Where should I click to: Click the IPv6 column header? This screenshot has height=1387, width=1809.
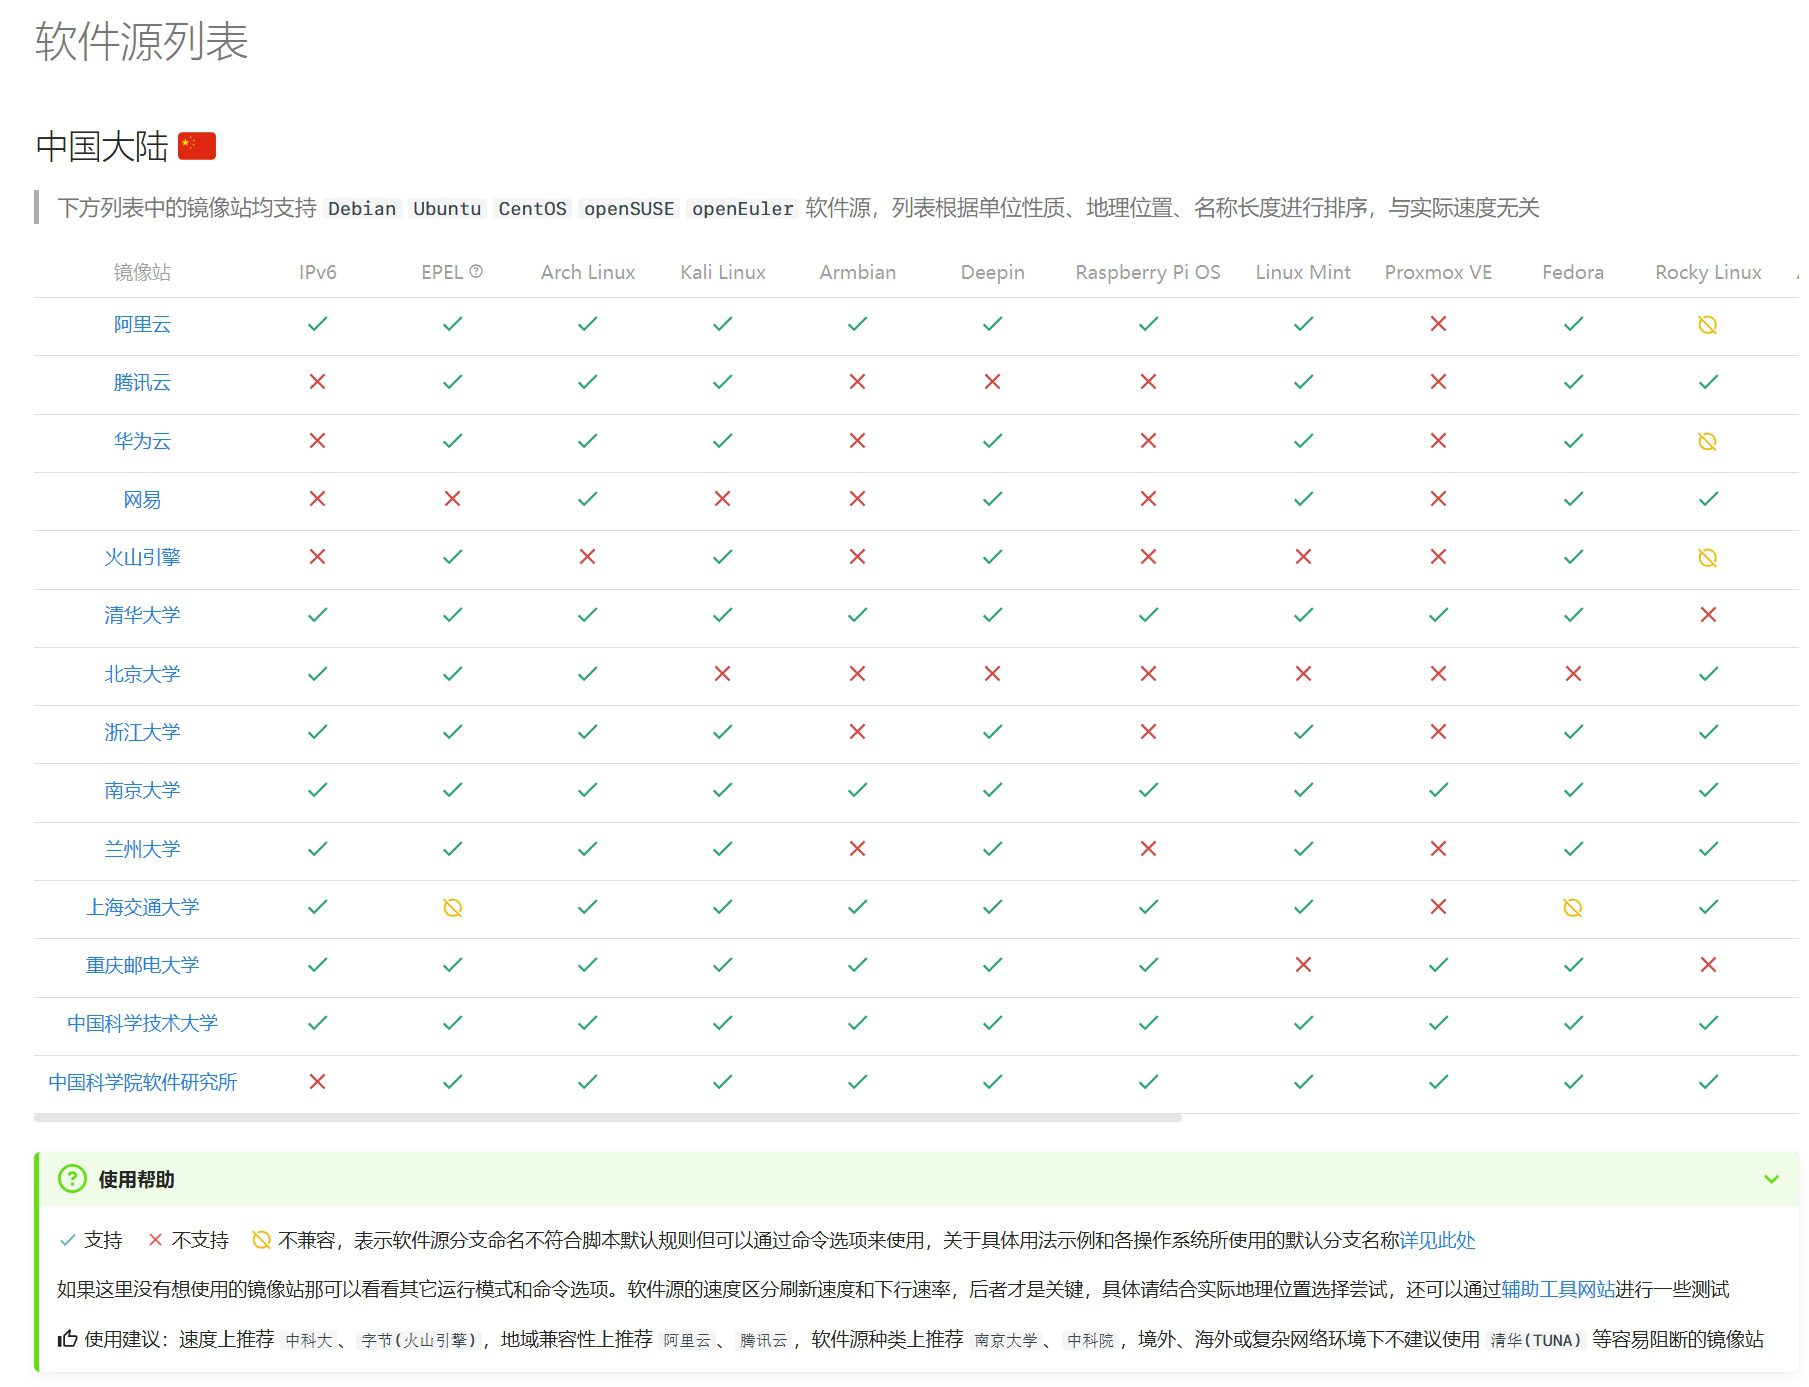coord(317,272)
